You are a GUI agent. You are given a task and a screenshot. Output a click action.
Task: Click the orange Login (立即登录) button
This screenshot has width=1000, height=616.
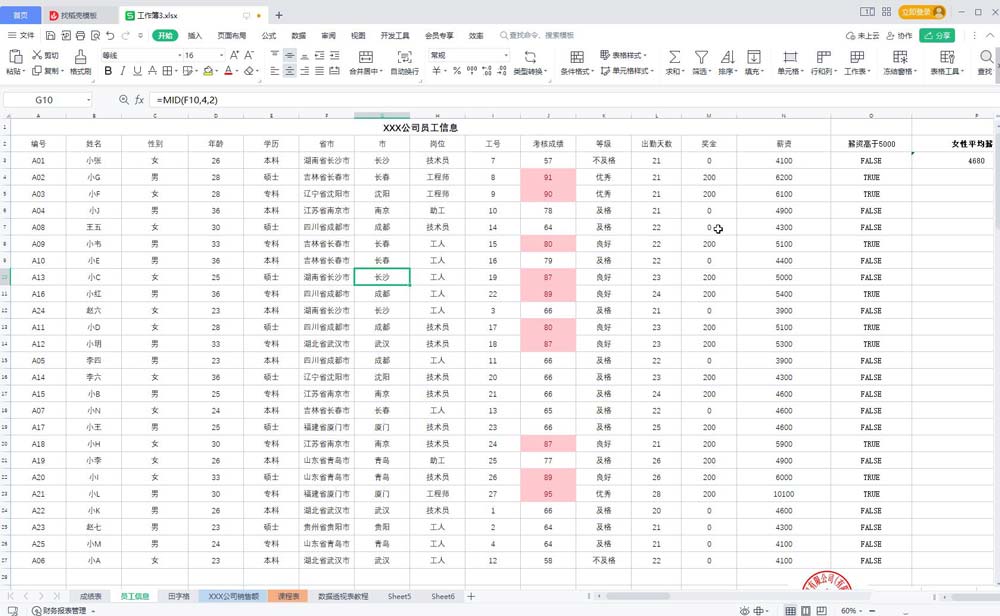(922, 11)
